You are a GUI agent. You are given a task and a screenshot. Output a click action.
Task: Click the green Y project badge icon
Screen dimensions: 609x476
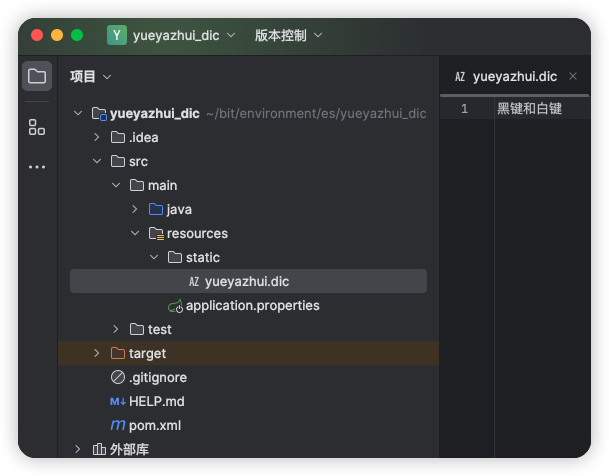(117, 35)
